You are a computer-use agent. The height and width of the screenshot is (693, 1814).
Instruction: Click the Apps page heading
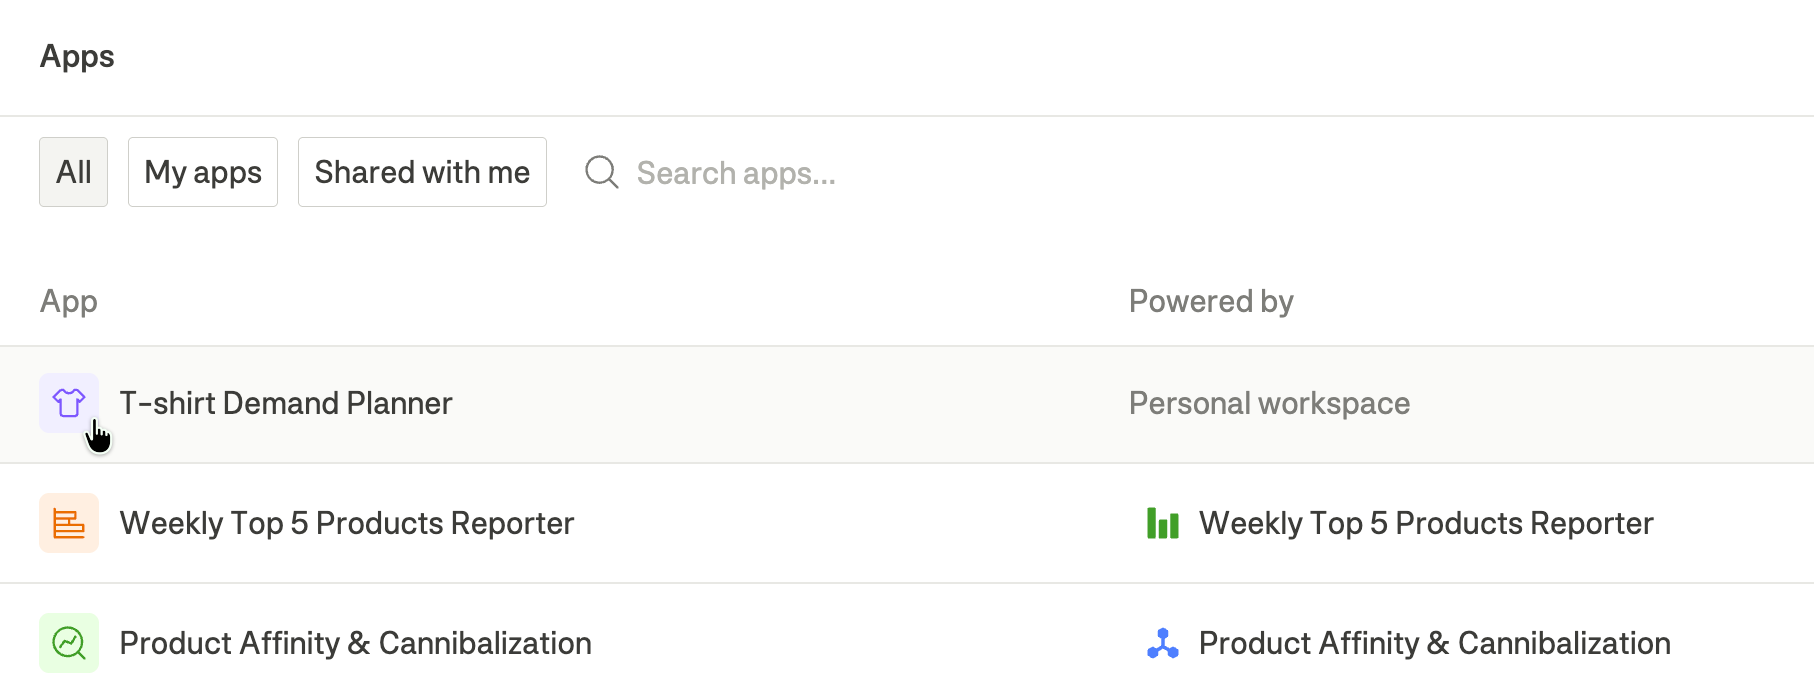pyautogui.click(x=77, y=56)
